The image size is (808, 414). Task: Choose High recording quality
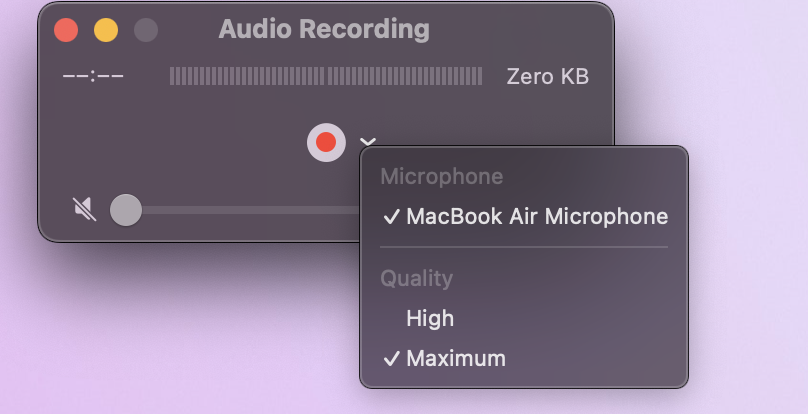(430, 318)
